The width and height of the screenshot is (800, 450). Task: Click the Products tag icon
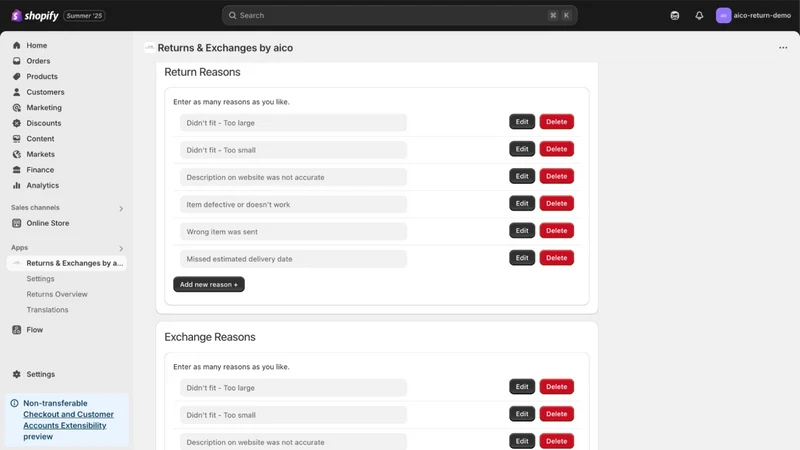click(16, 77)
